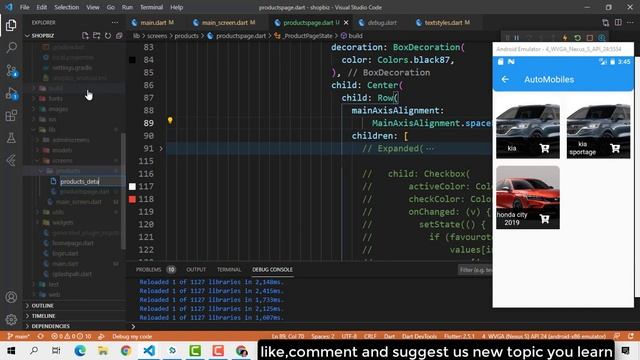Click the debug console filter field
The height and width of the screenshot is (360, 640).
click(475, 270)
